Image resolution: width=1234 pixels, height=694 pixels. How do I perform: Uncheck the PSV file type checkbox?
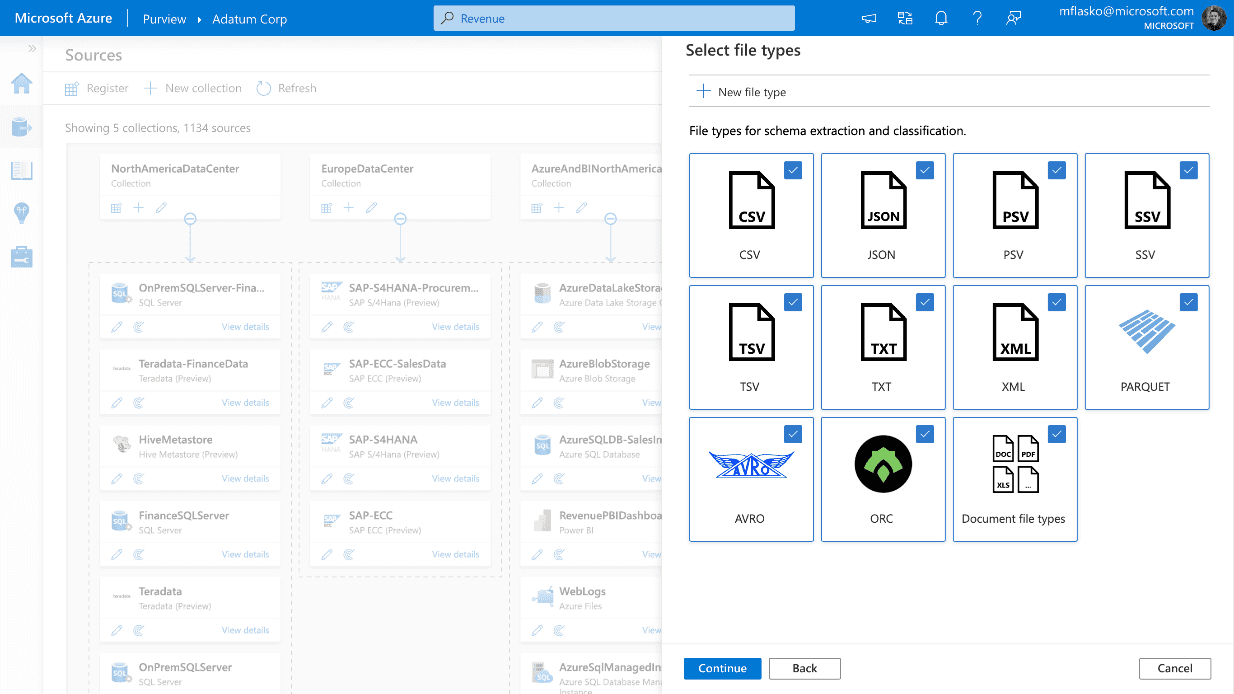1057,170
